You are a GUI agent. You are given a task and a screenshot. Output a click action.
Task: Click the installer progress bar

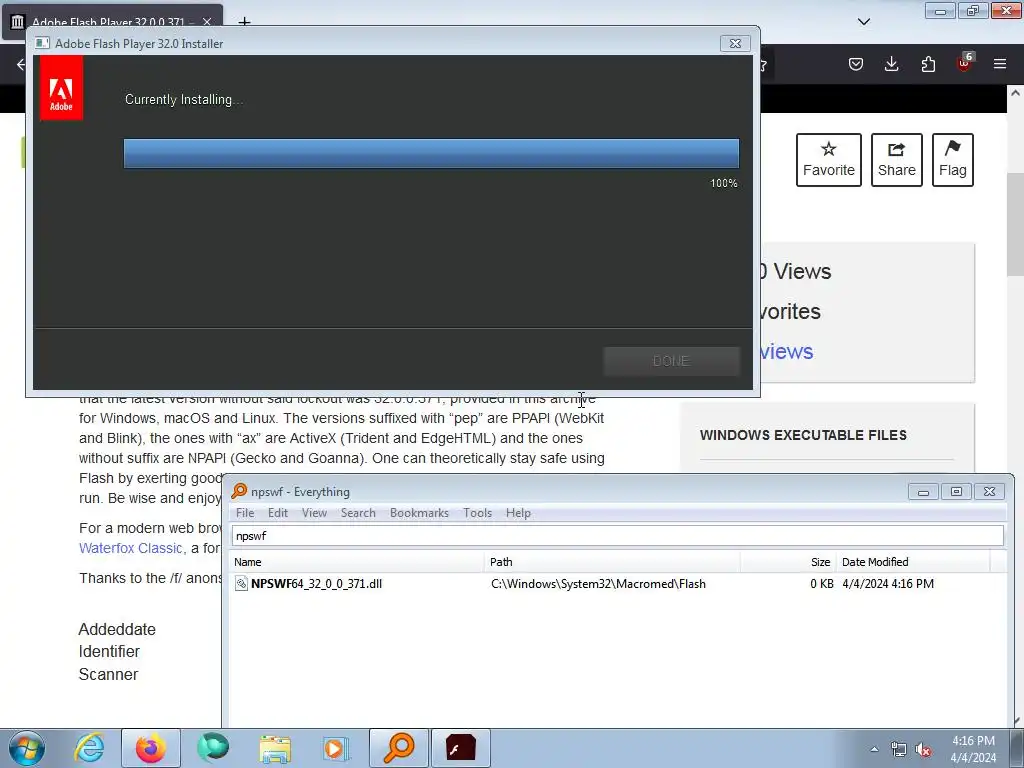[x=431, y=153]
